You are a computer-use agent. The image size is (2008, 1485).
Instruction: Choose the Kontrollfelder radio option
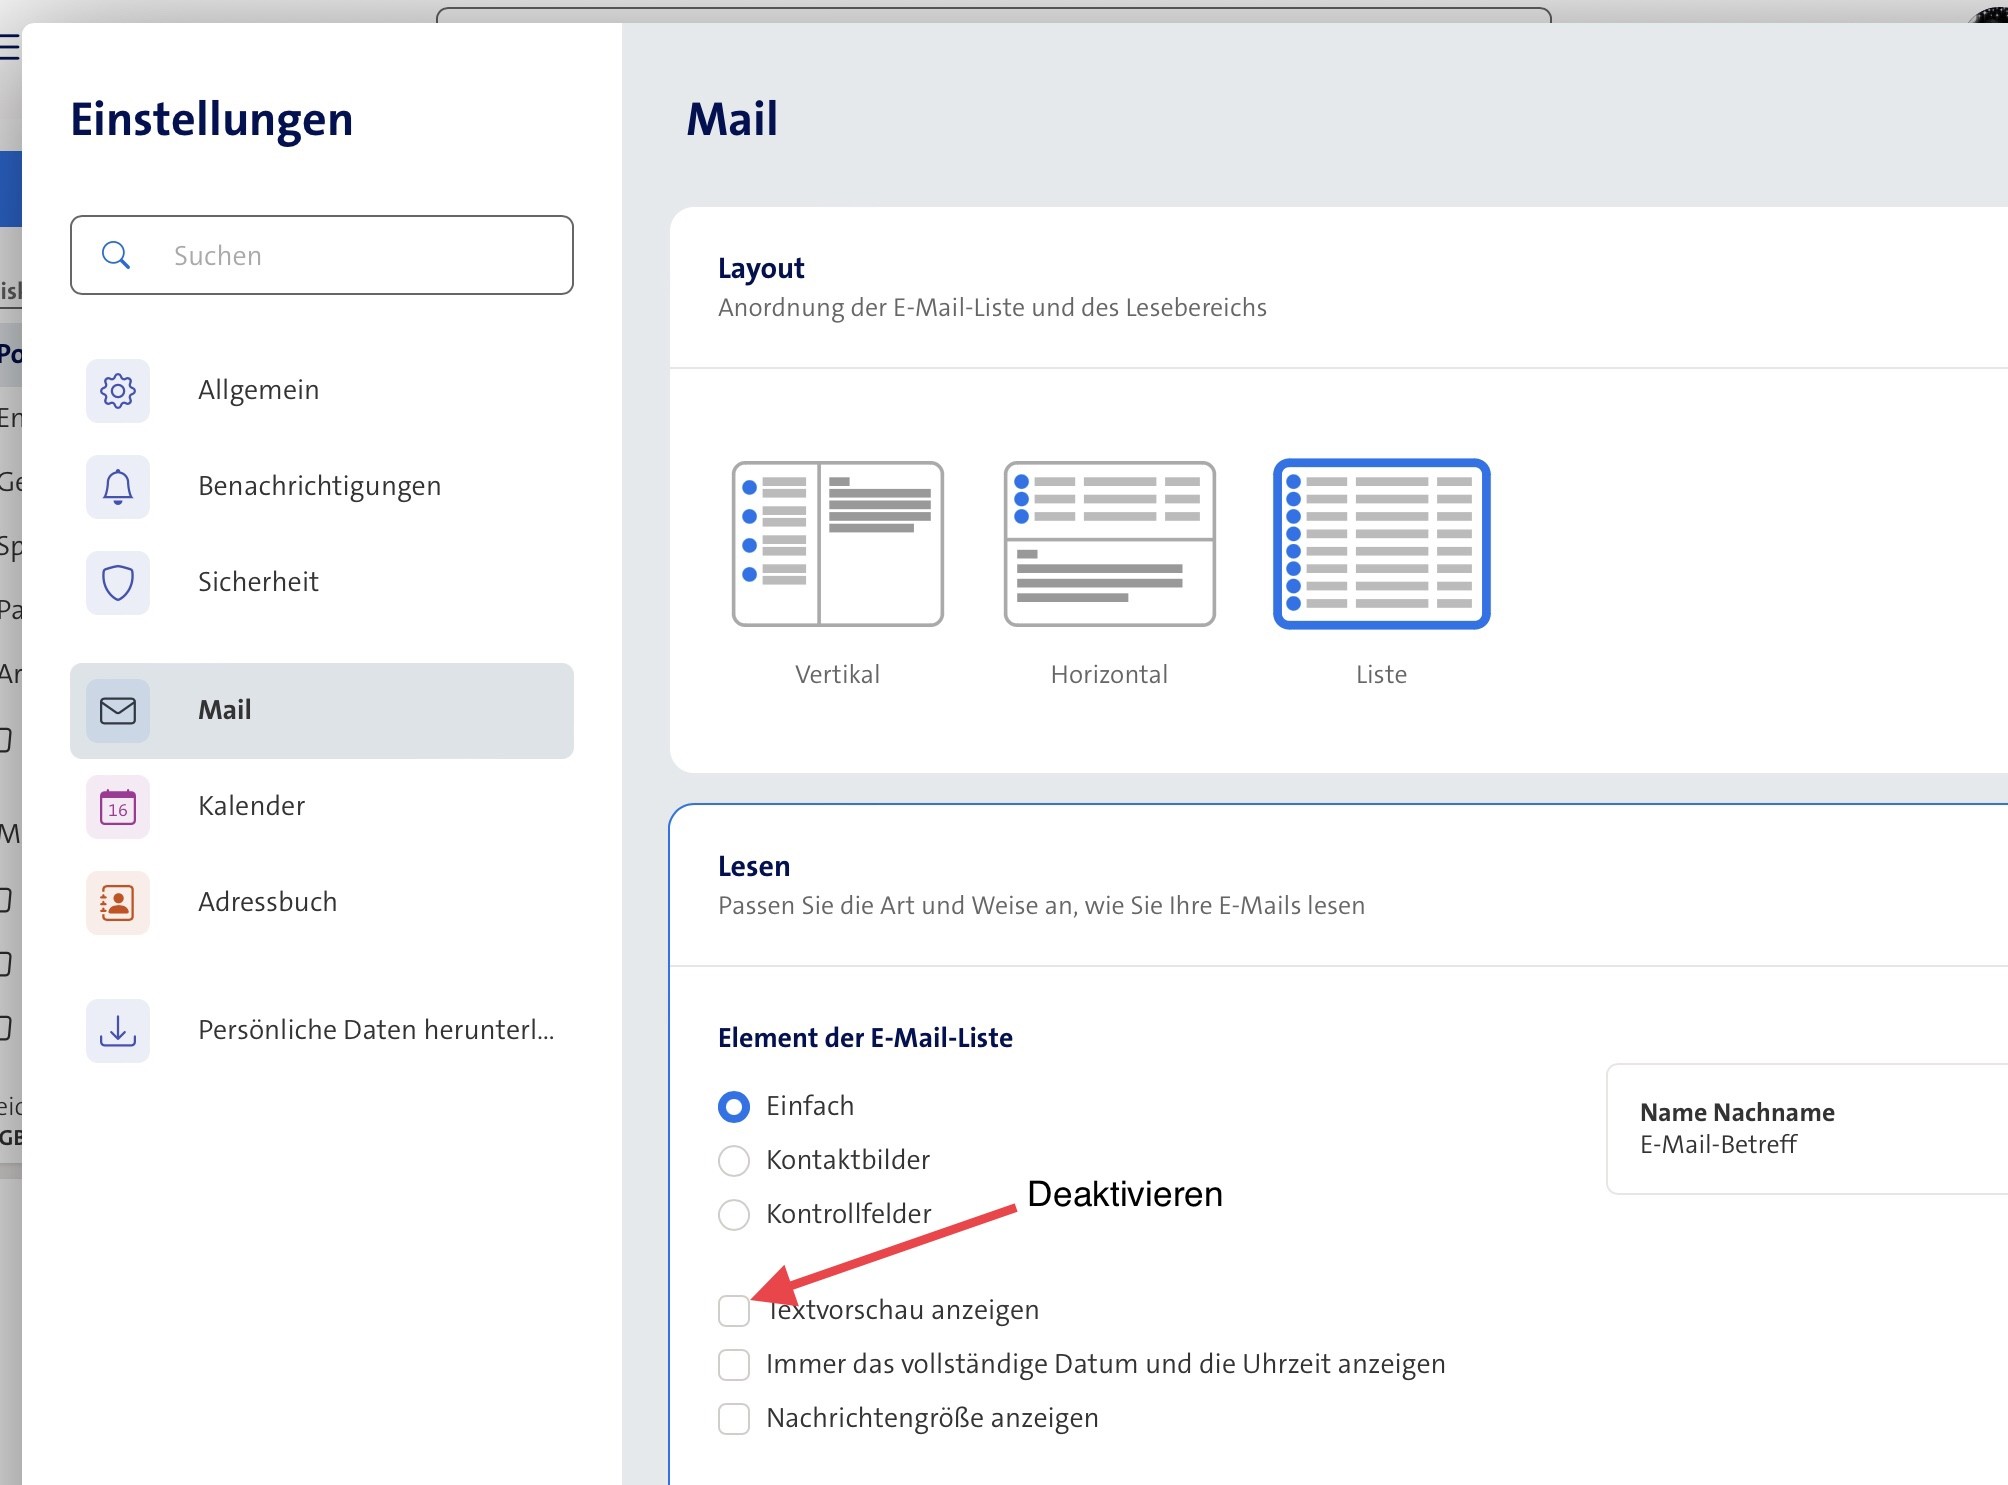[734, 1214]
